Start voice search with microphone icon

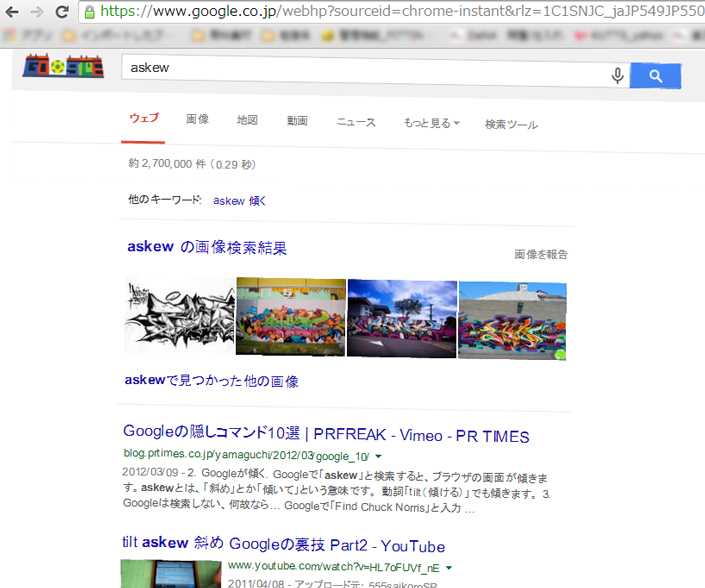[617, 75]
